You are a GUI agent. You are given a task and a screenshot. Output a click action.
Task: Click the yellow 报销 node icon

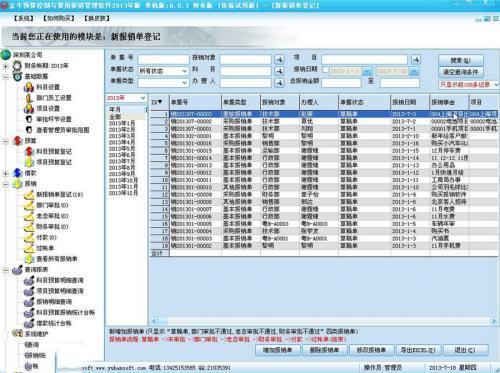point(17,183)
